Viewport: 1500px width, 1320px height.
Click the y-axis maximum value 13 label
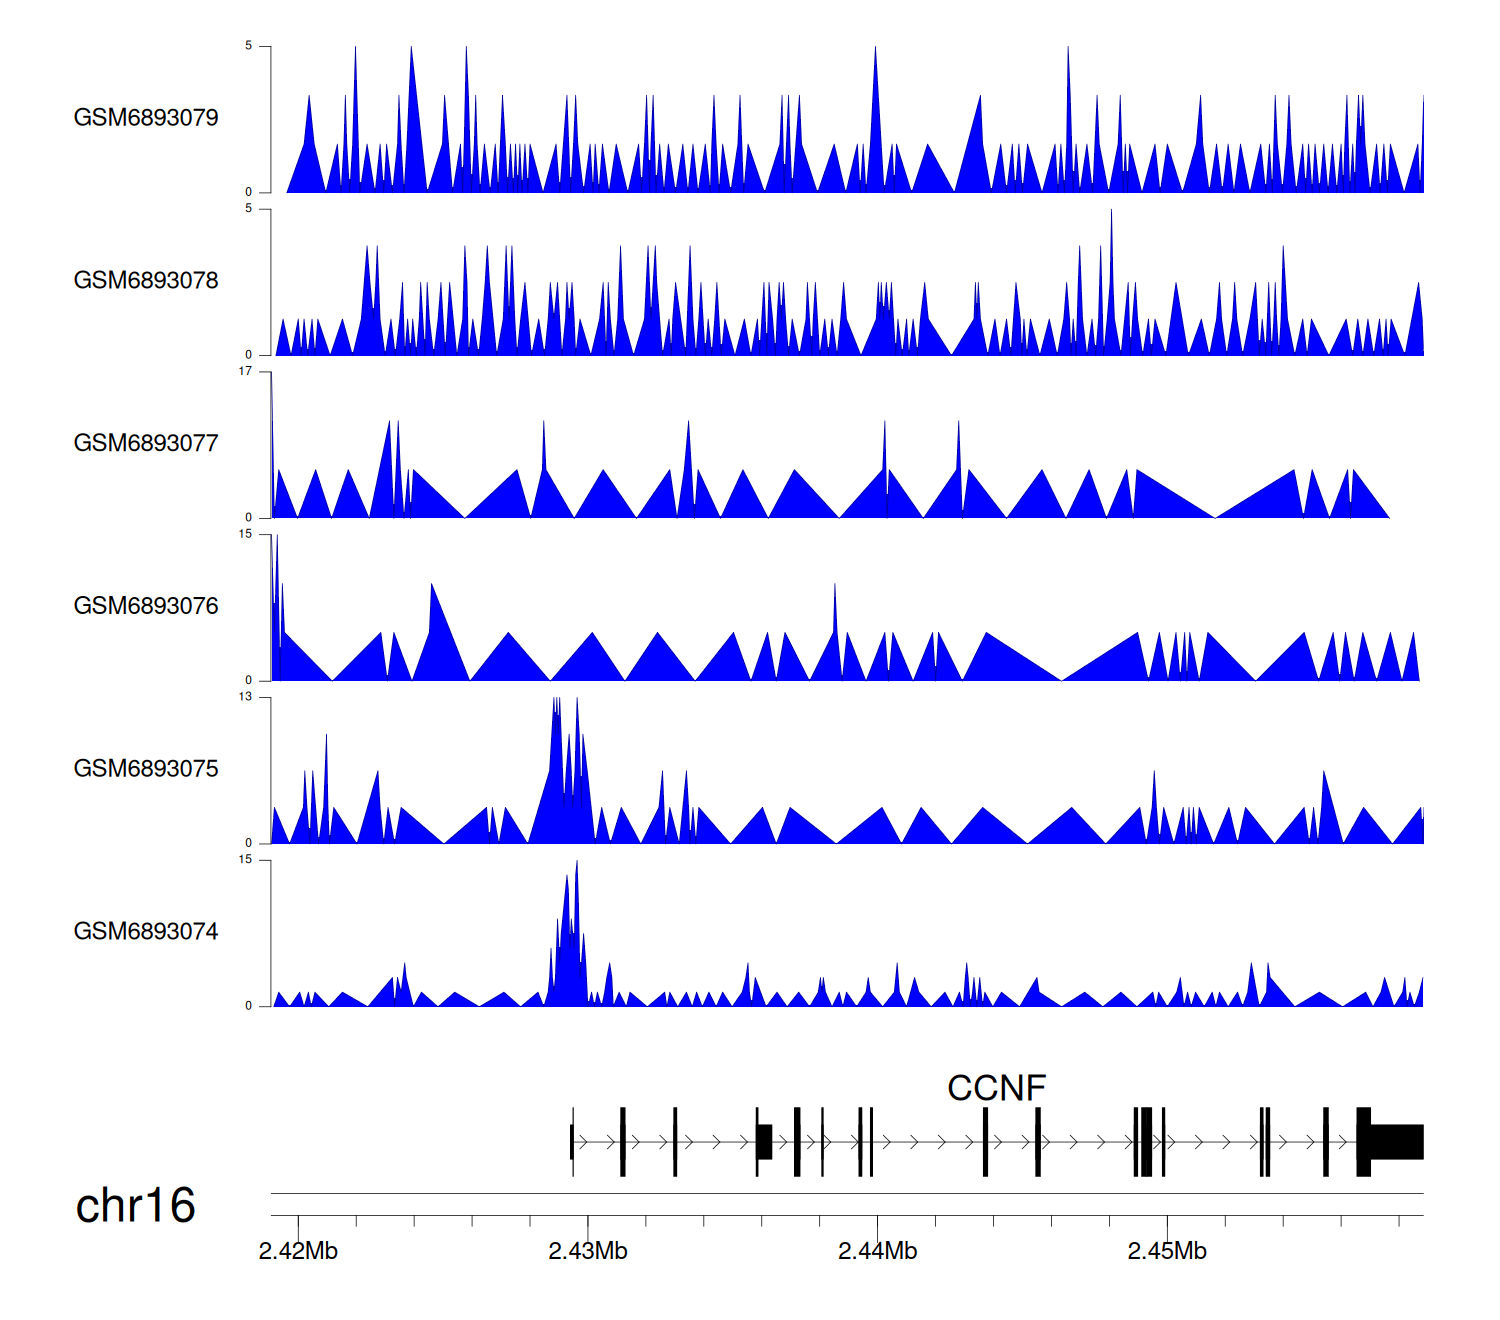pos(245,697)
